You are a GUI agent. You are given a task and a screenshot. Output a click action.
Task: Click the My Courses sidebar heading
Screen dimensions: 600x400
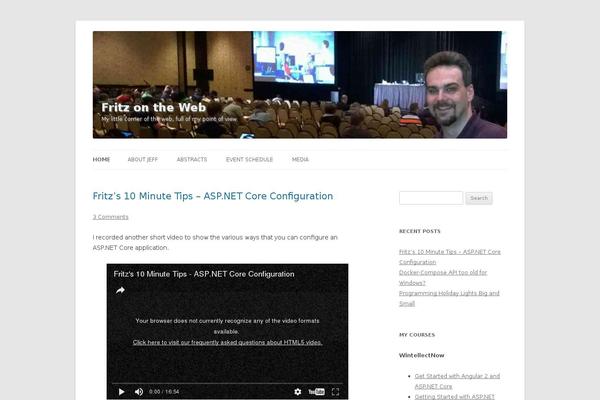pos(417,335)
